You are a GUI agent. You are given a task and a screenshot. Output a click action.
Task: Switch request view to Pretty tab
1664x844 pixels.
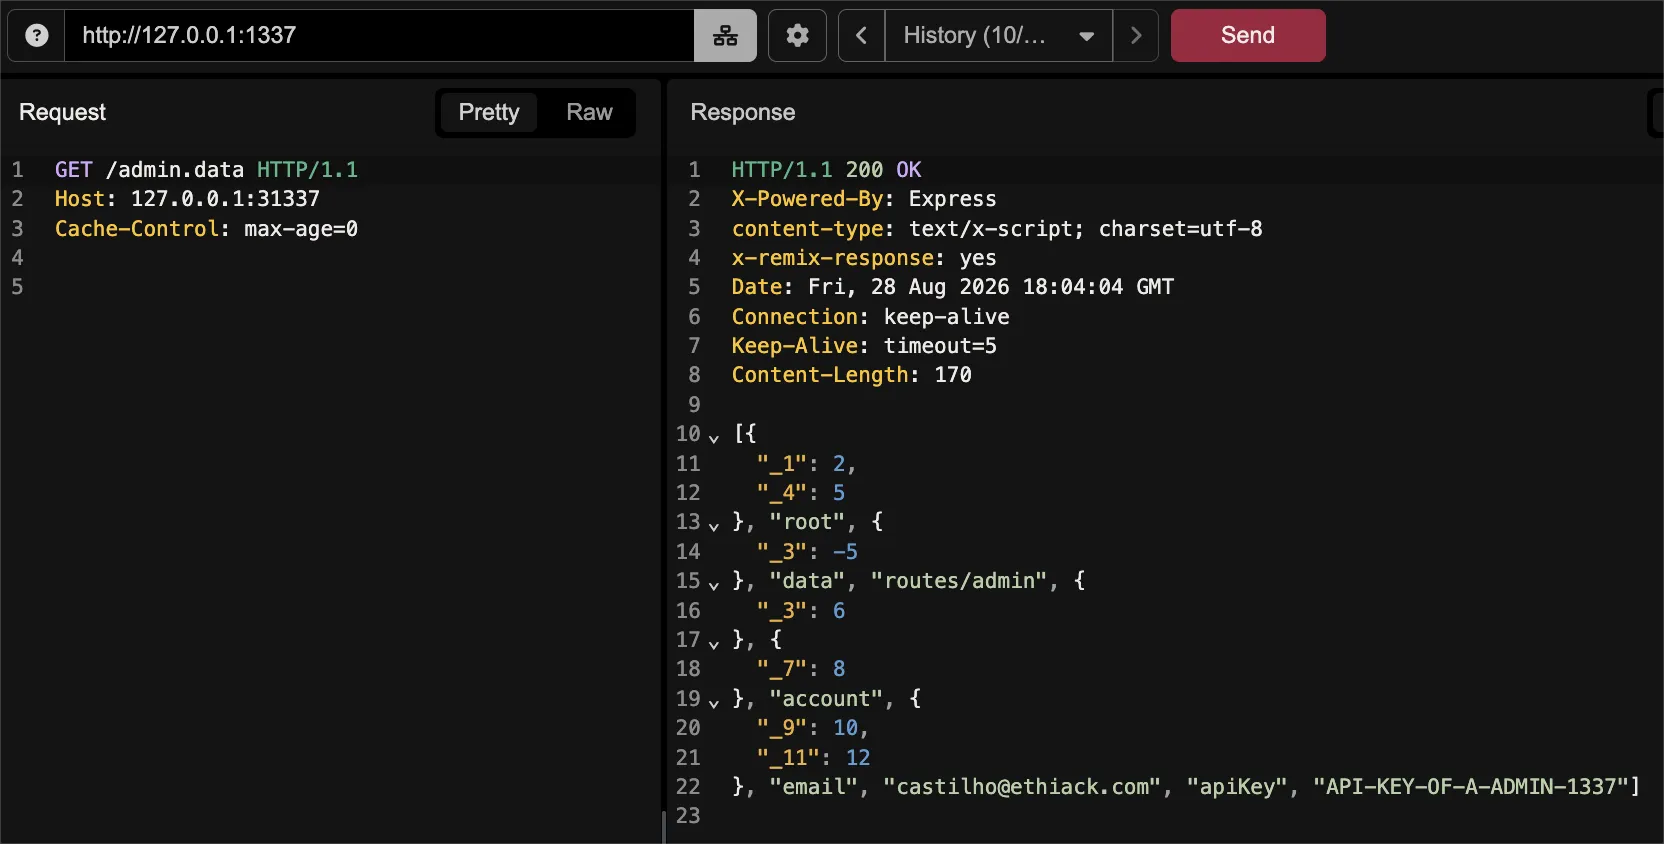(x=489, y=112)
